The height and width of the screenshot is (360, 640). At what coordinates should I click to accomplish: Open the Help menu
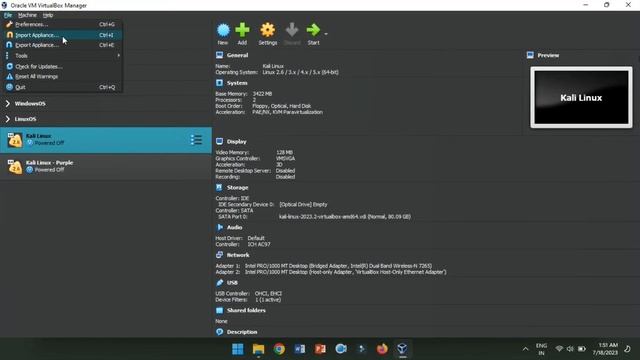(x=48, y=15)
